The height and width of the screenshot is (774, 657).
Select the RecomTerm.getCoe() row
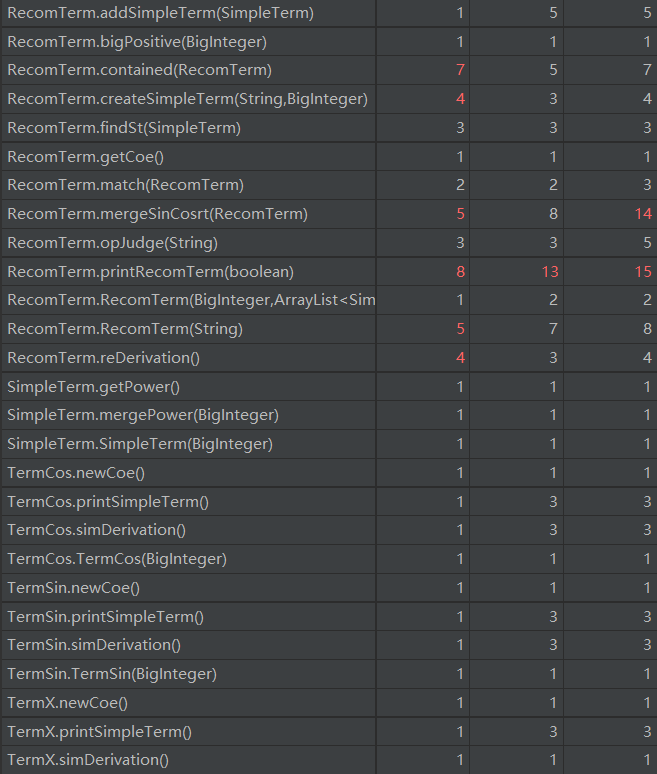coord(85,157)
